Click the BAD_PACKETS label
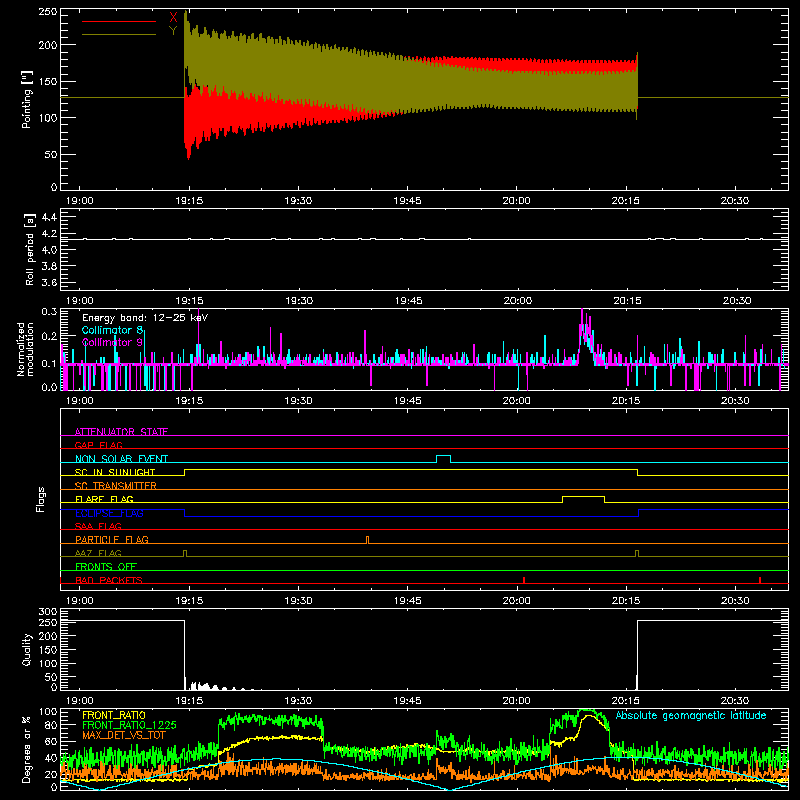800x800 pixels. coord(109,580)
